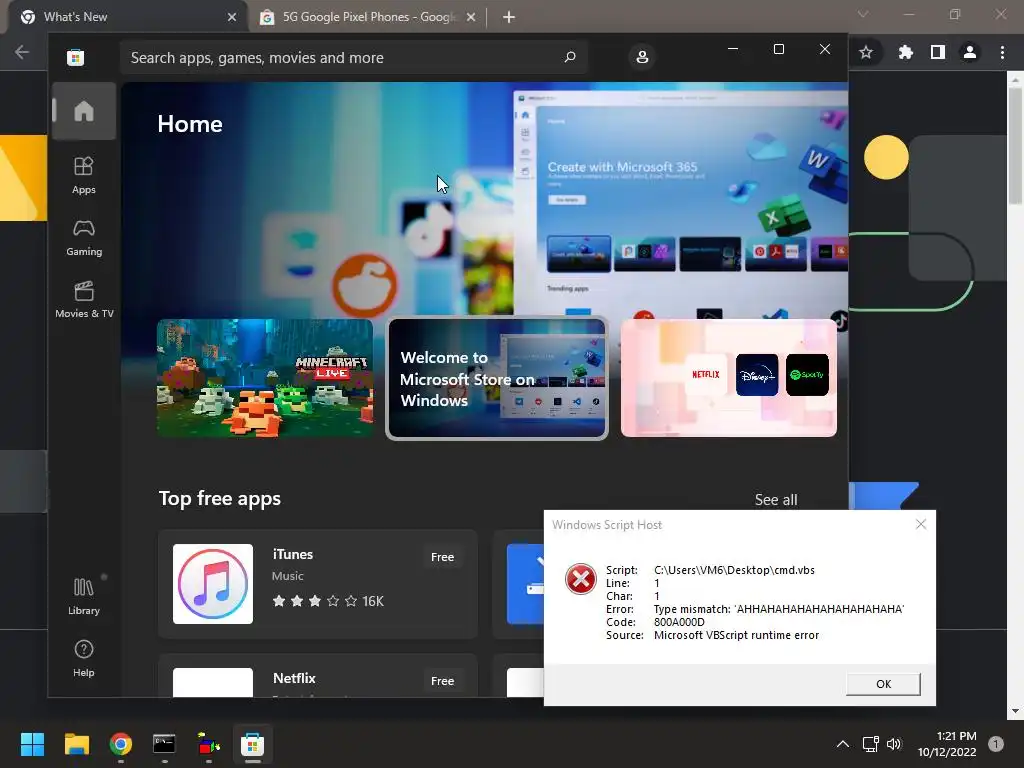The image size is (1024, 768).
Task: Open File Explorer from the taskbar
Action: click(x=76, y=744)
